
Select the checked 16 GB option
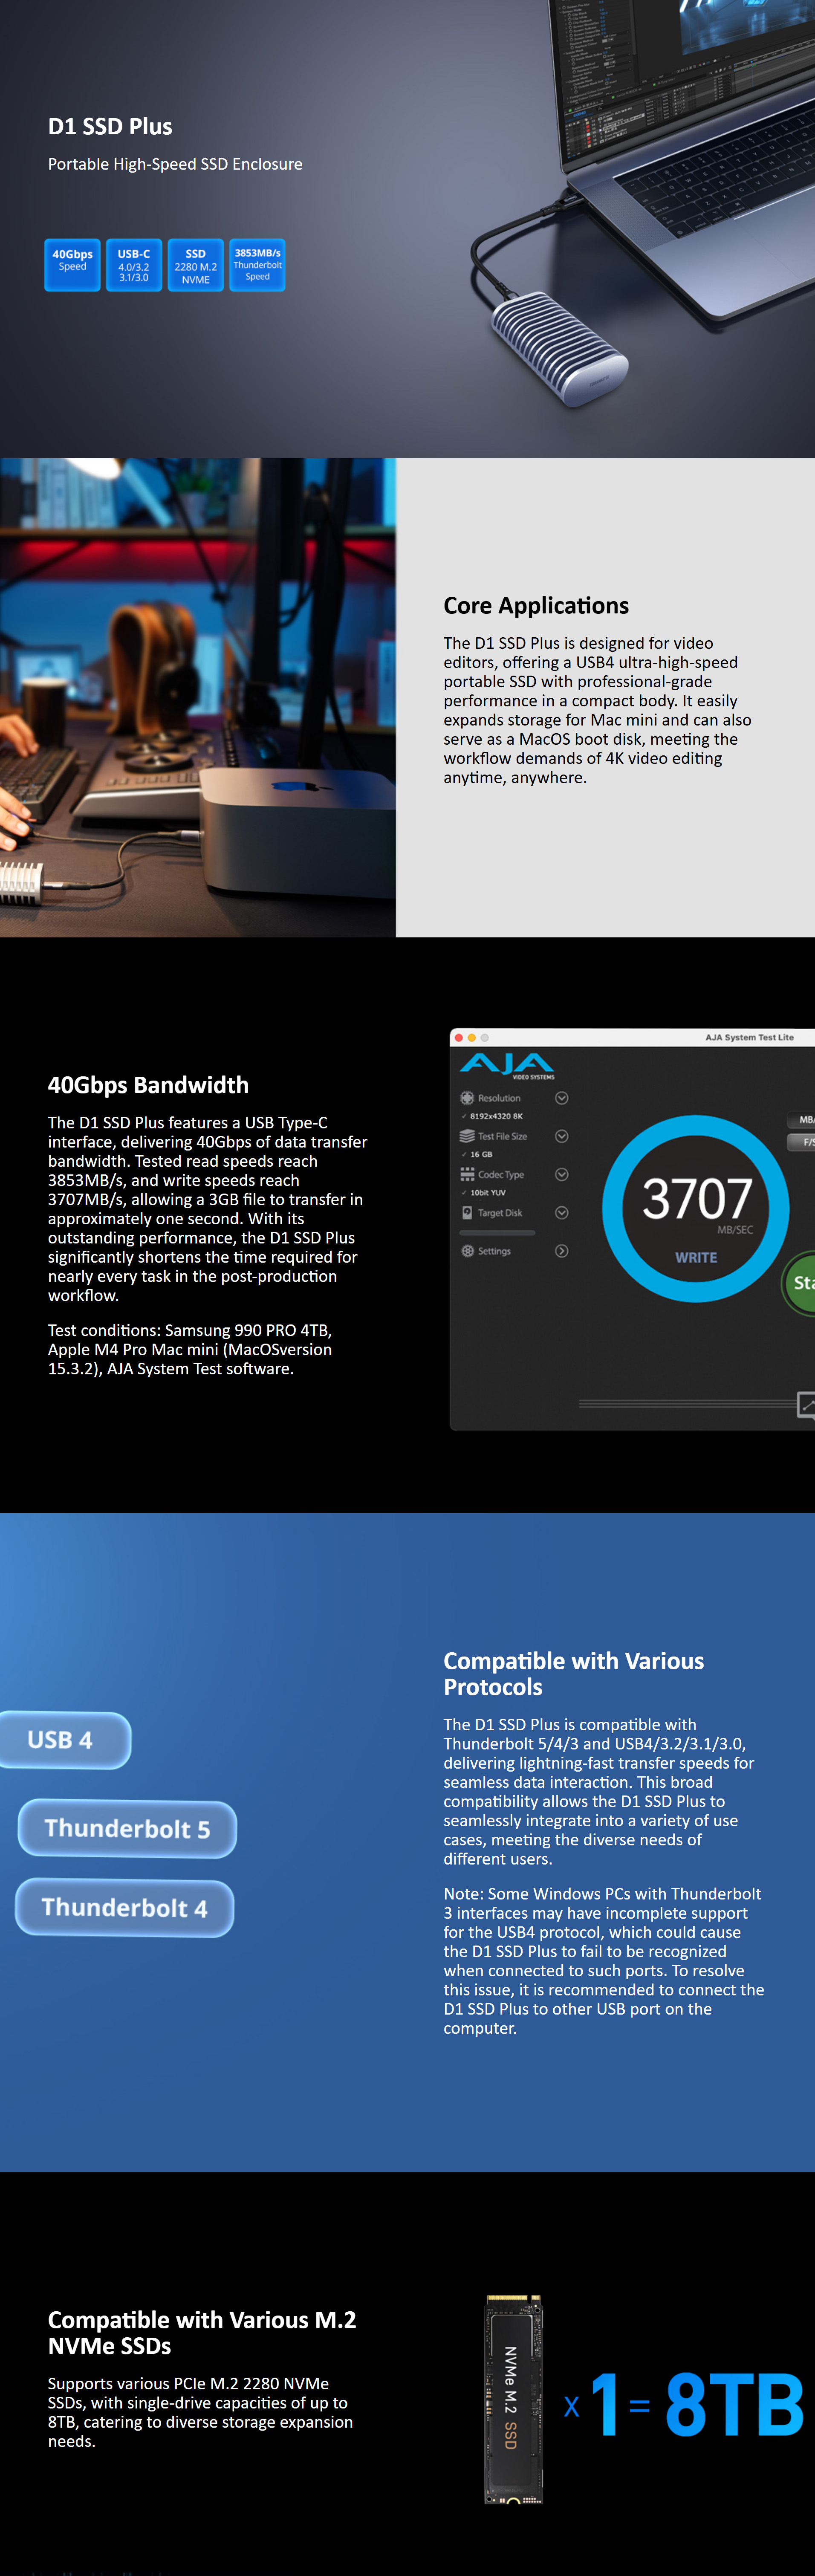[x=477, y=1154]
